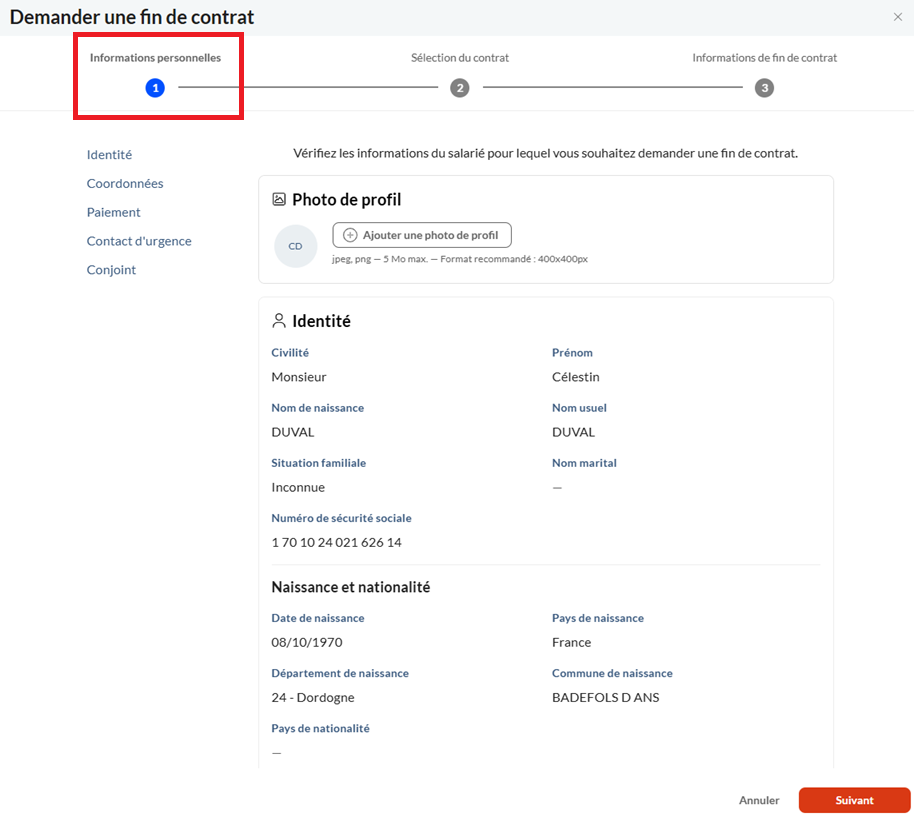The height and width of the screenshot is (821, 914).
Task: Go to Contact d'urgence section
Action: 139,241
